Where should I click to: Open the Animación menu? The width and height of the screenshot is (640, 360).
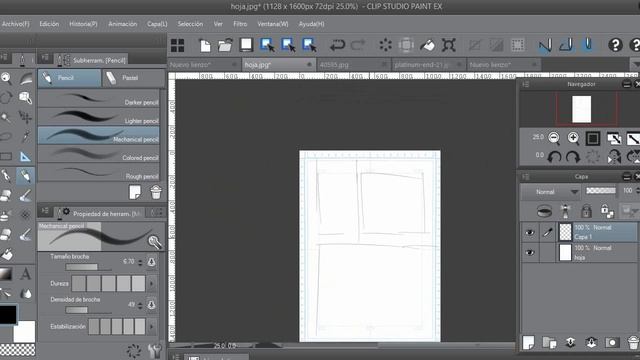(x=122, y=24)
